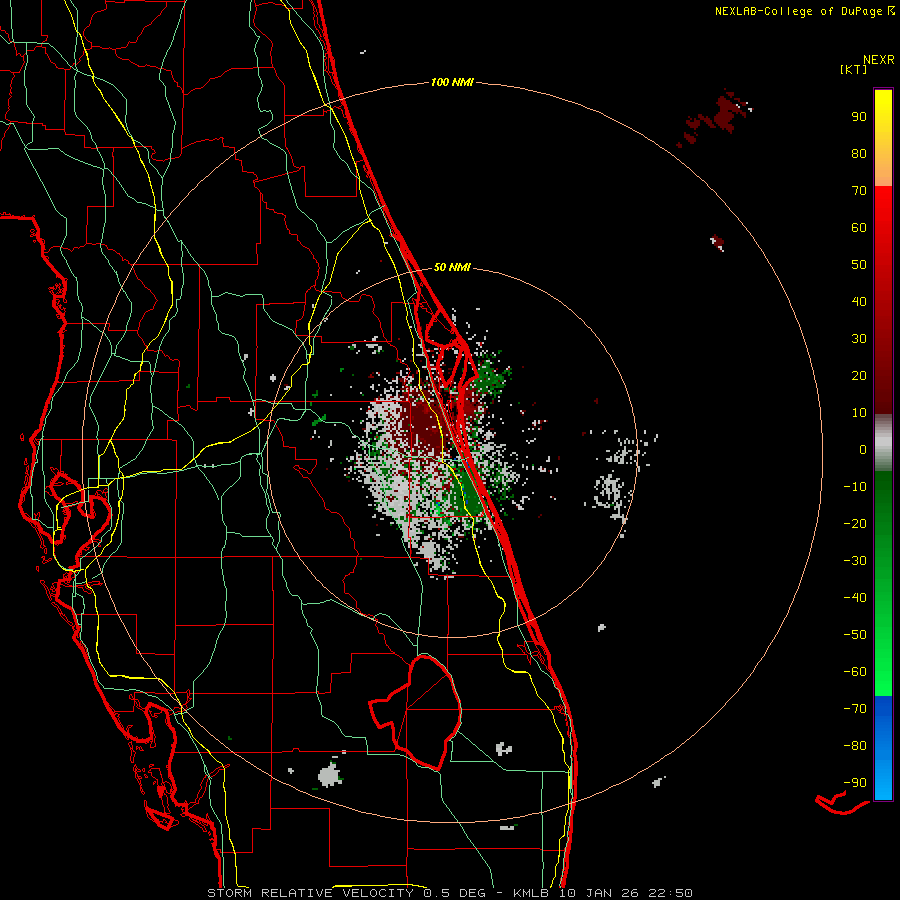
Task: Click the [KT] units label
Action: click(854, 69)
